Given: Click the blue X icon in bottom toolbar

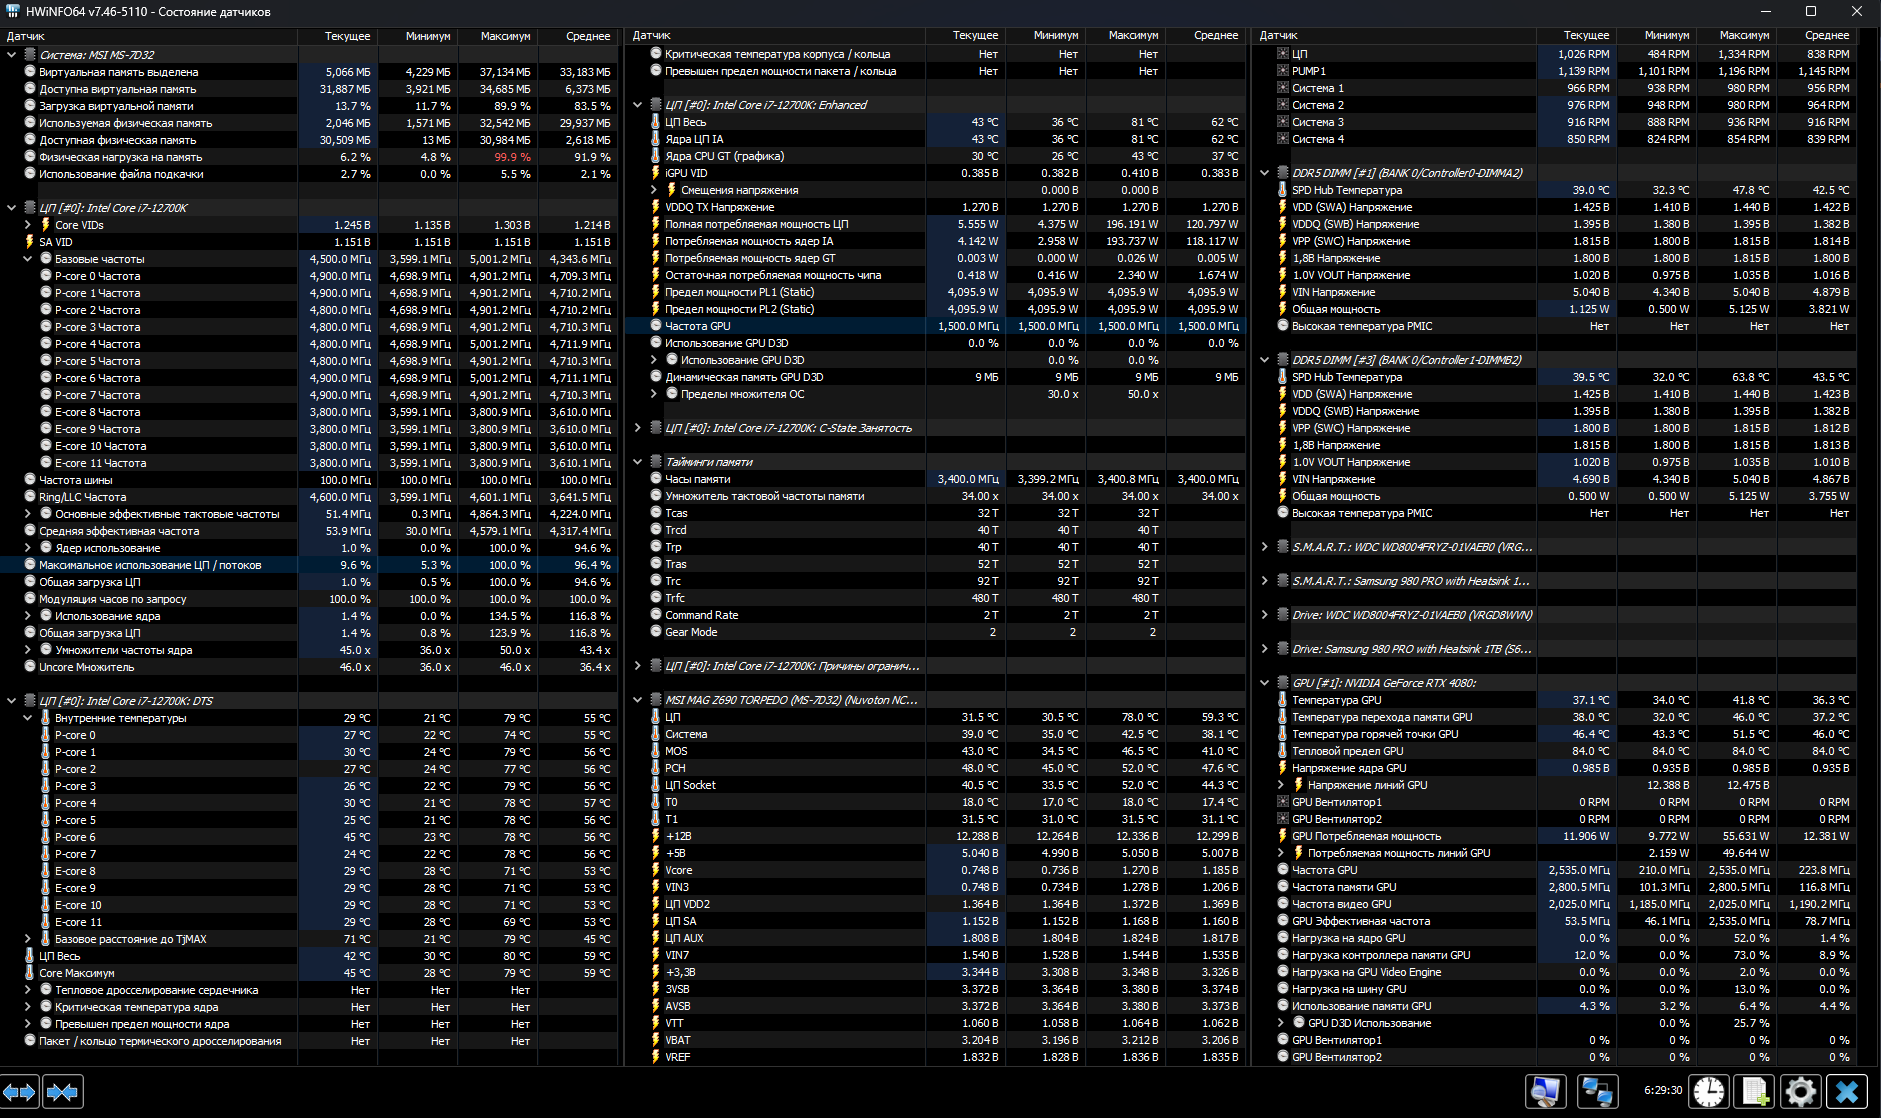Looking at the screenshot, I should coord(1847,1091).
